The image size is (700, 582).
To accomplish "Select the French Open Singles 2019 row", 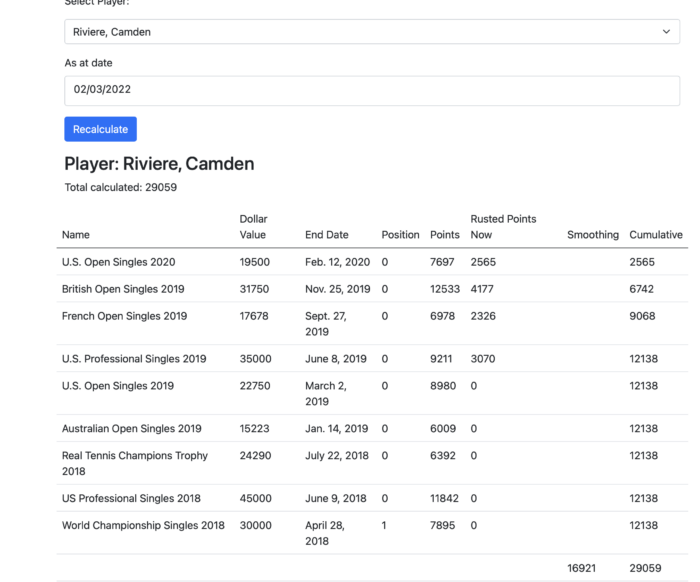I will pos(124,316).
